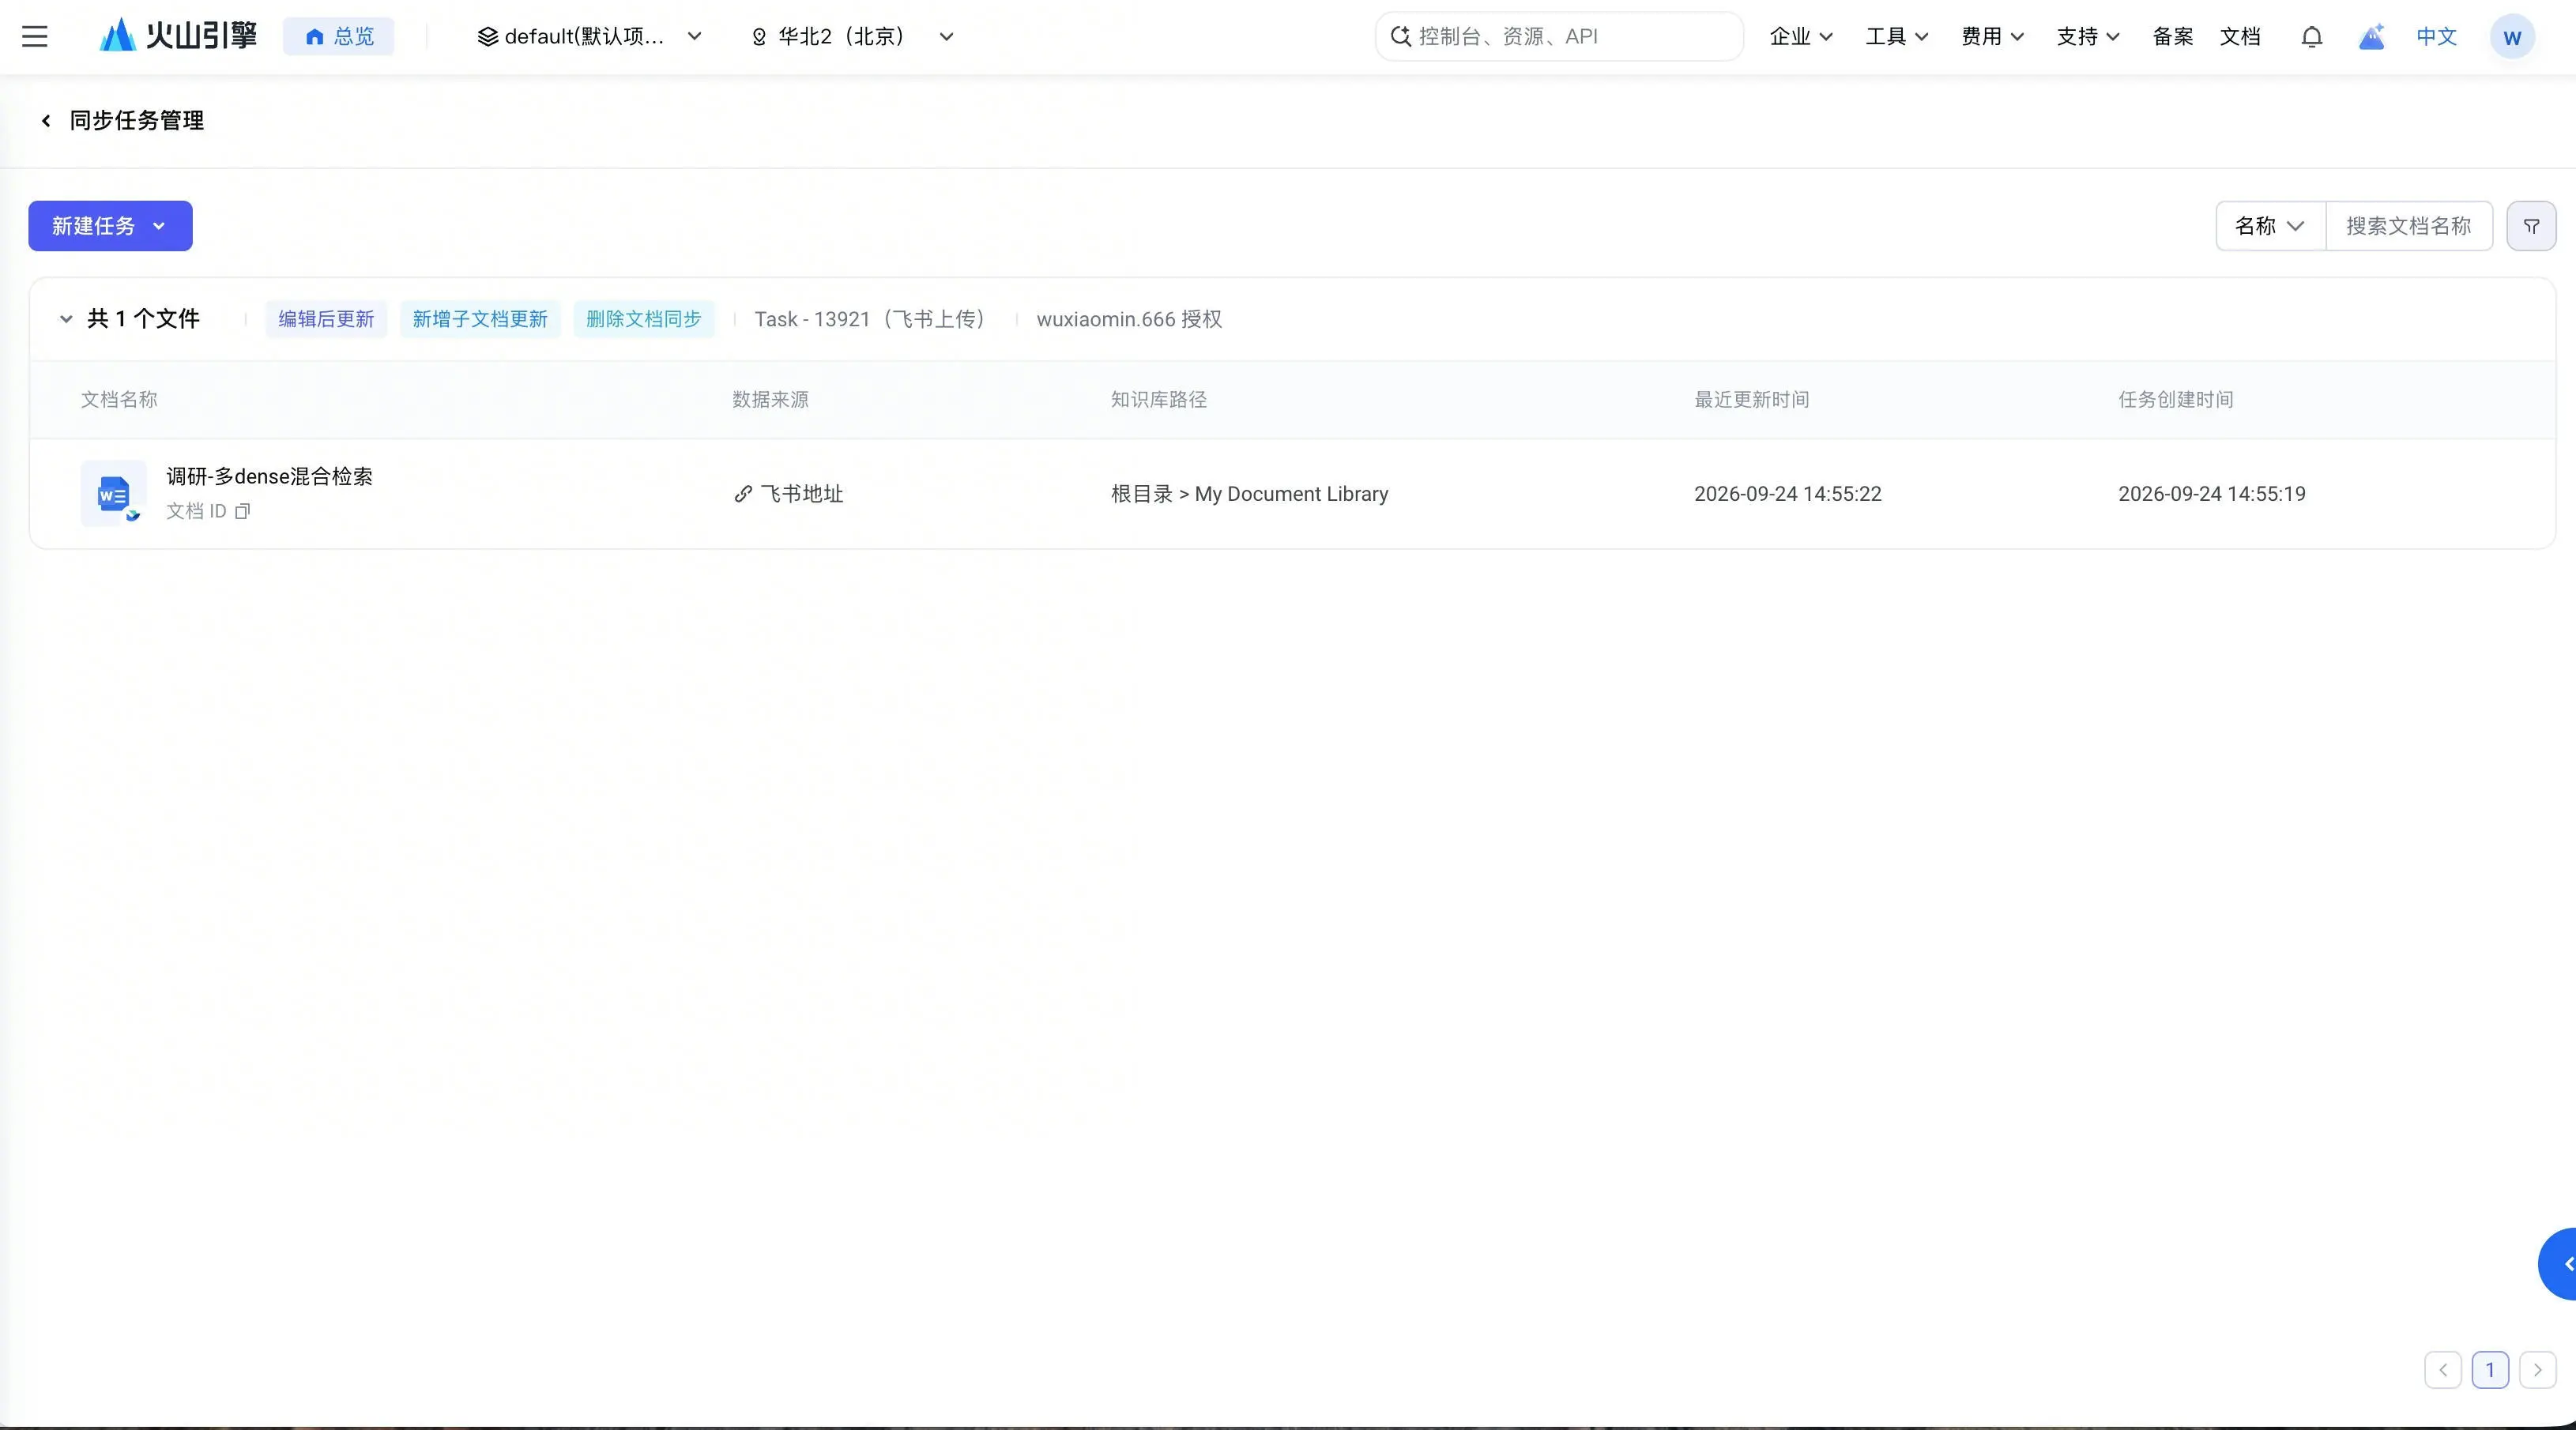The height and width of the screenshot is (1430, 2576).
Task: Copy the document ID
Action: coord(242,511)
